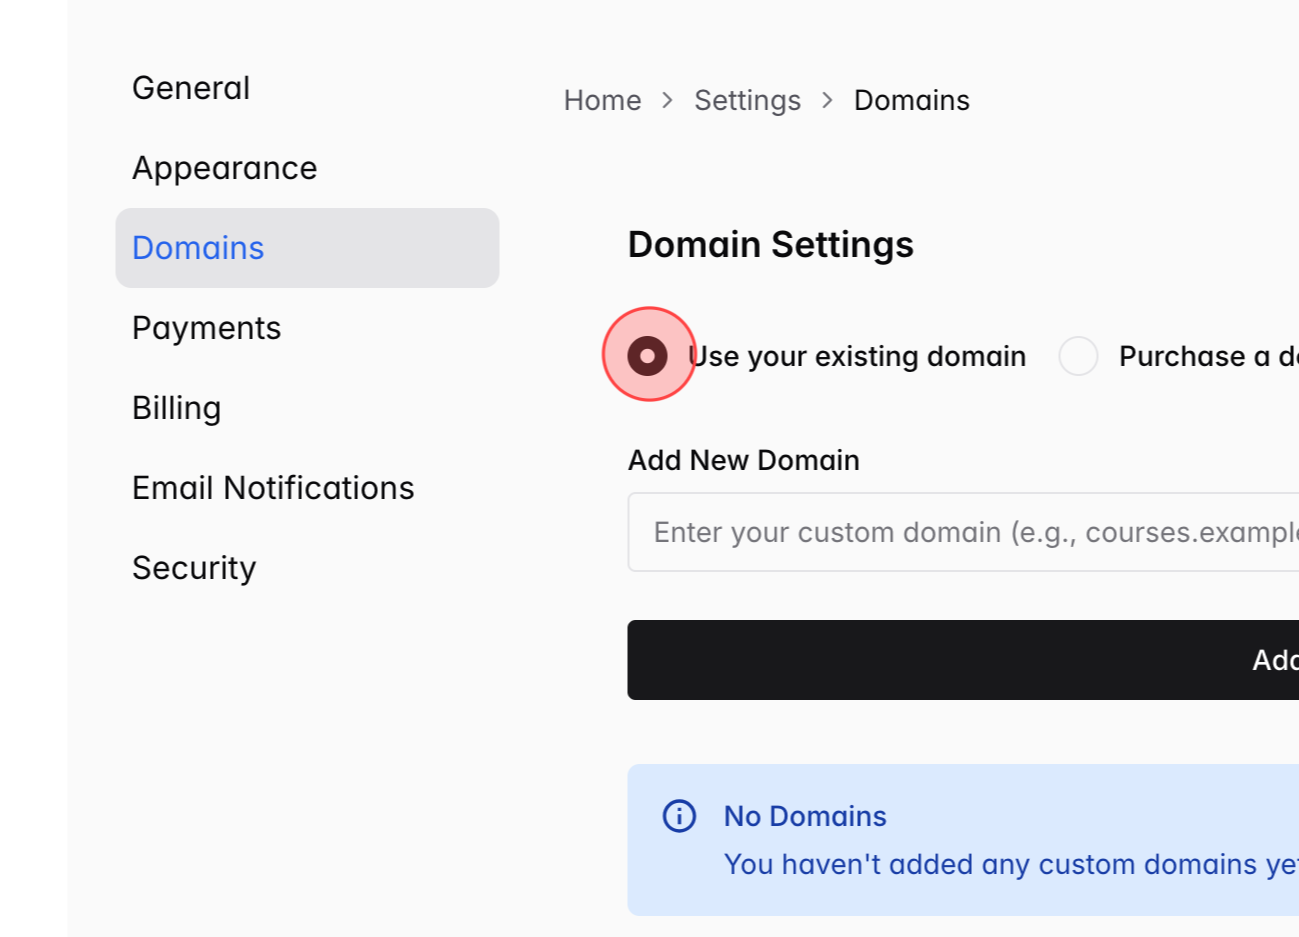Go to Appearance settings
The width and height of the screenshot is (1299, 937).
click(224, 168)
